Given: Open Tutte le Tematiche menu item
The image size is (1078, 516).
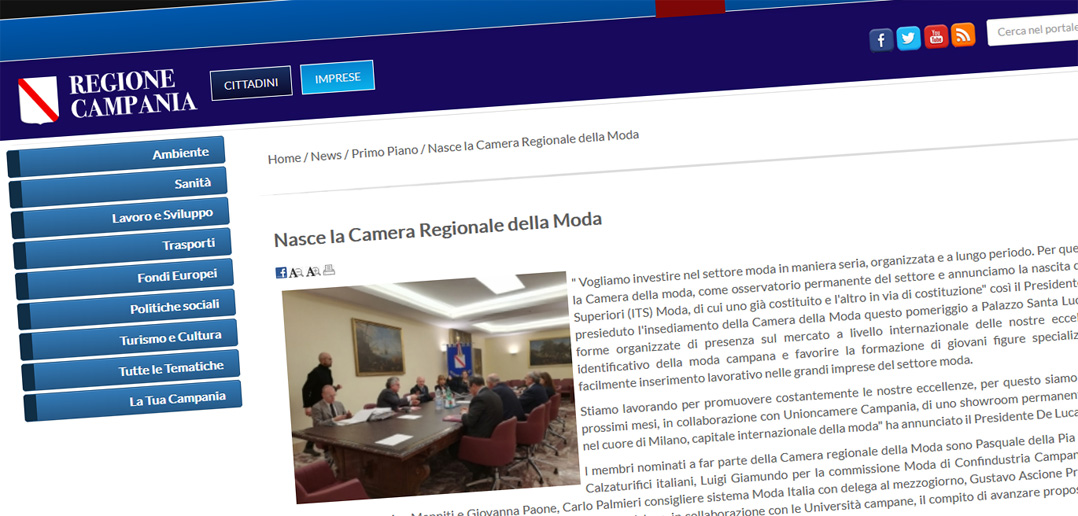Looking at the screenshot, I should 131,370.
